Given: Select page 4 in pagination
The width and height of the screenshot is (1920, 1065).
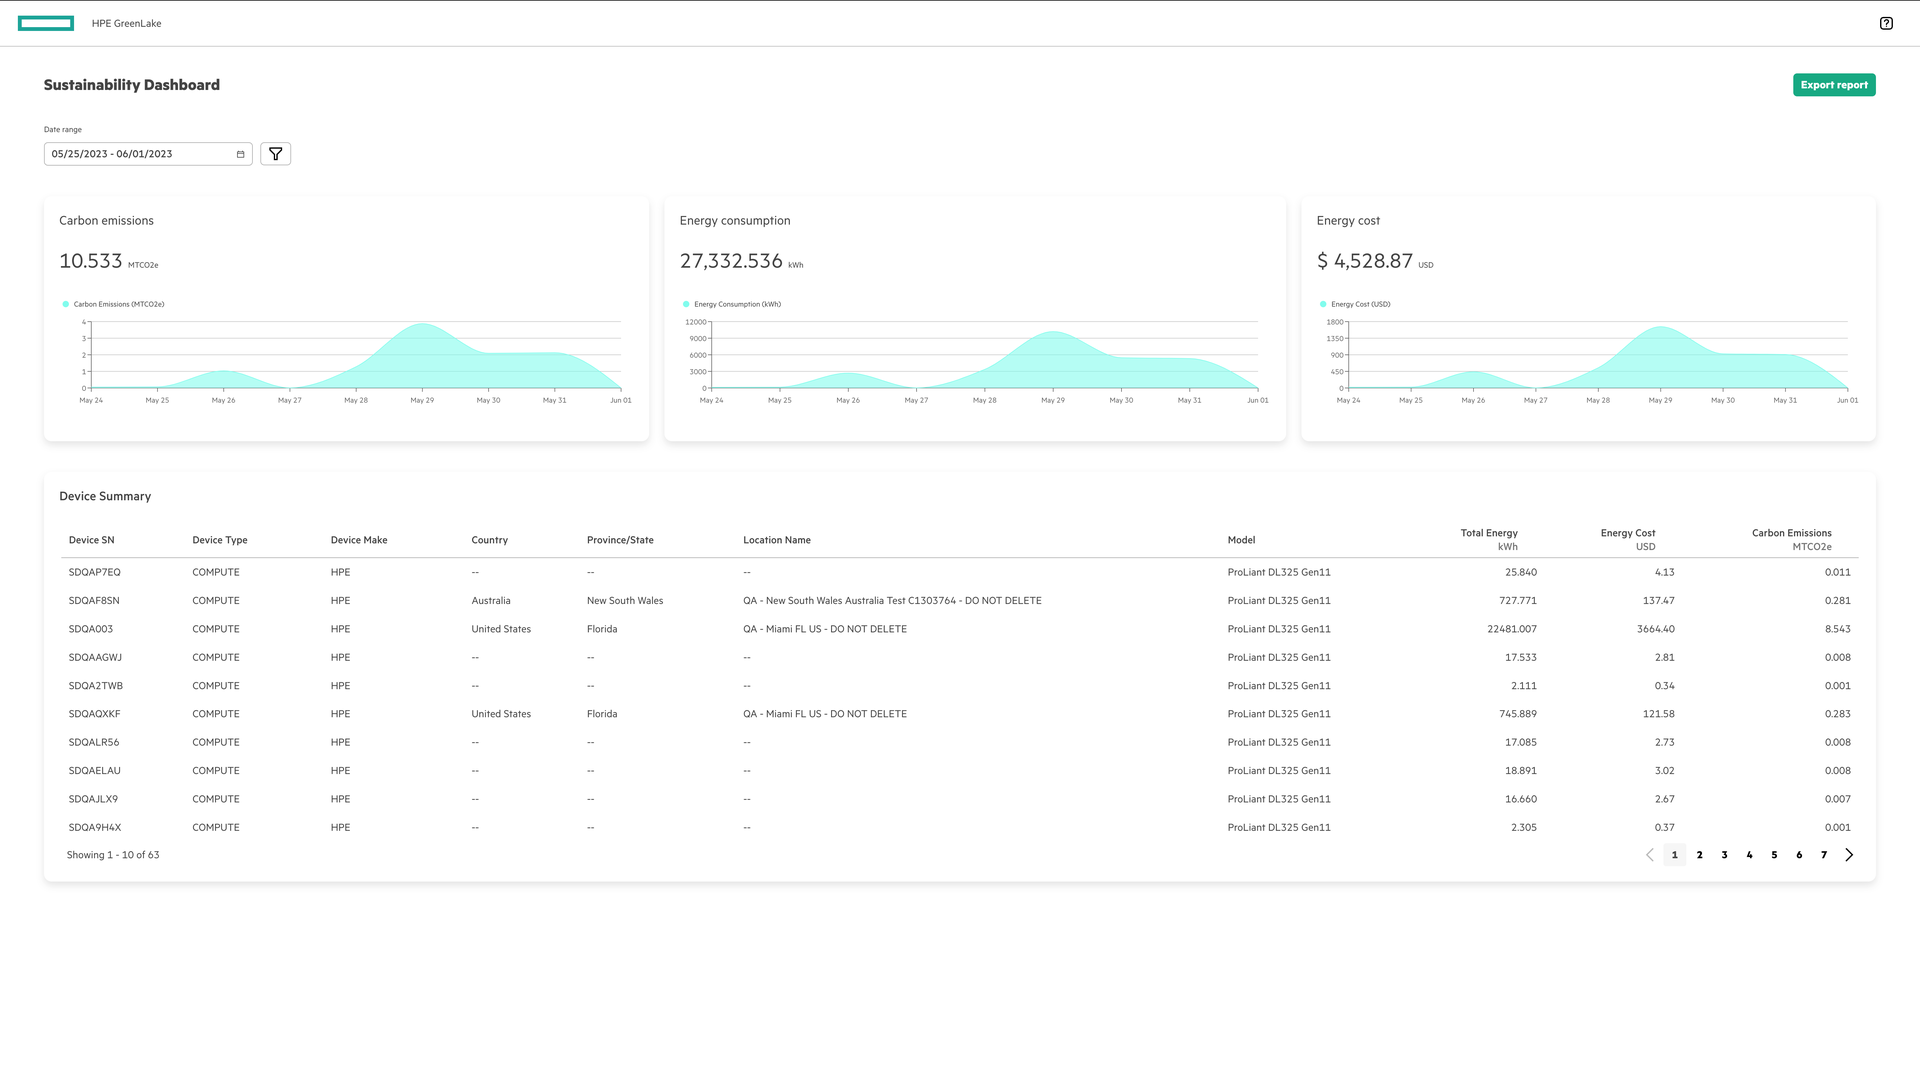Looking at the screenshot, I should (1749, 855).
